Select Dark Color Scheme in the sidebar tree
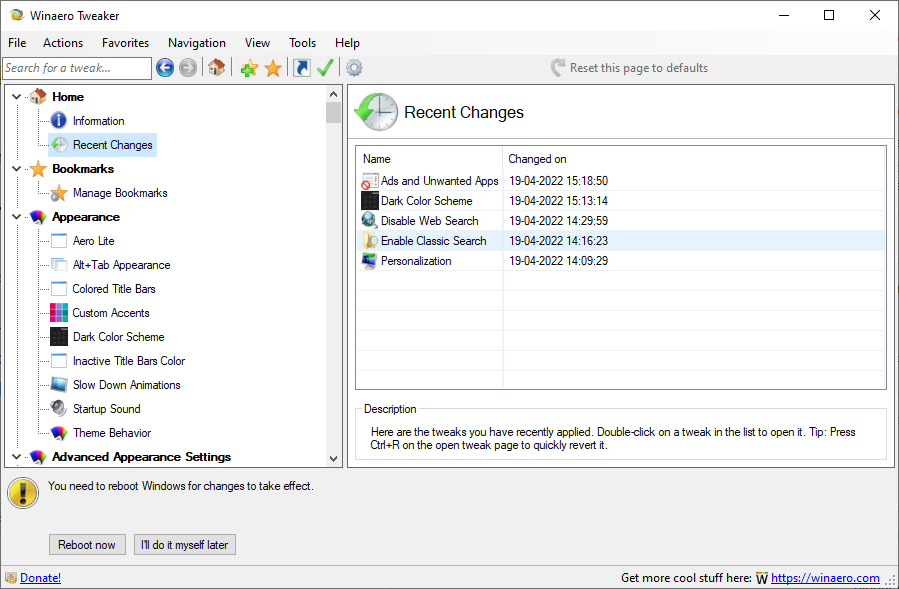899x589 pixels. click(x=118, y=337)
